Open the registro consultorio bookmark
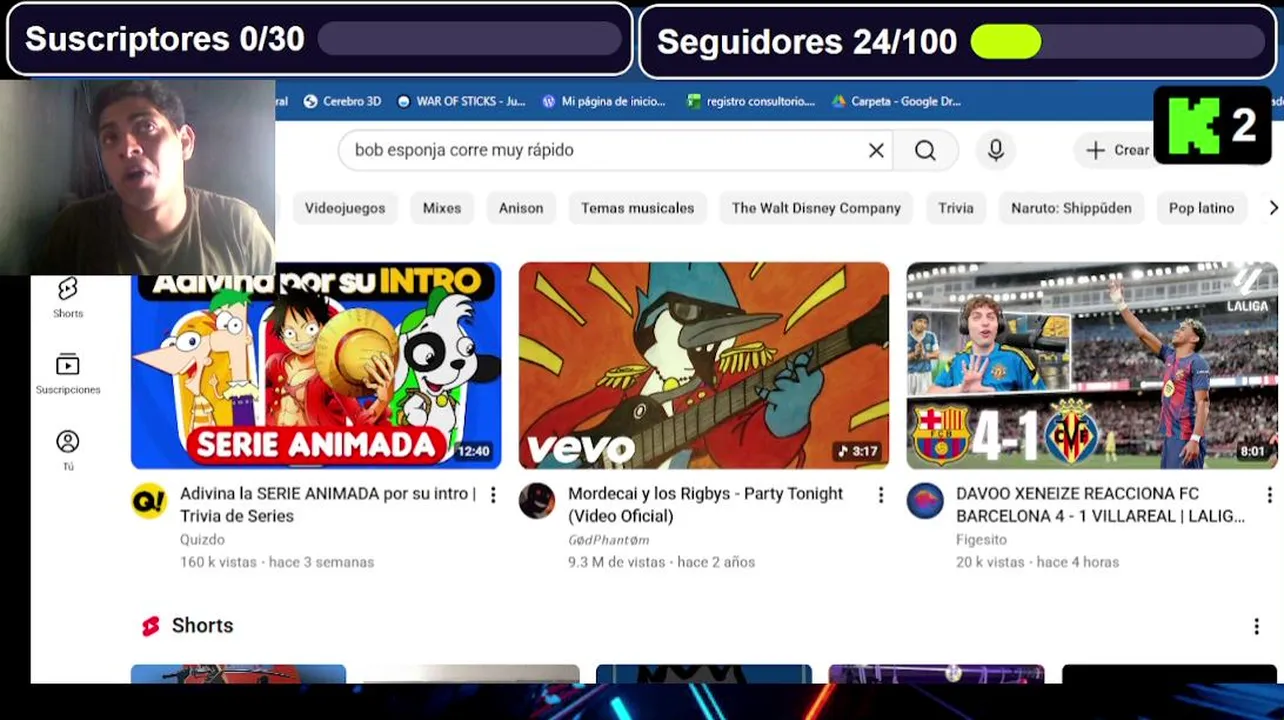The image size is (1284, 720). [x=751, y=101]
